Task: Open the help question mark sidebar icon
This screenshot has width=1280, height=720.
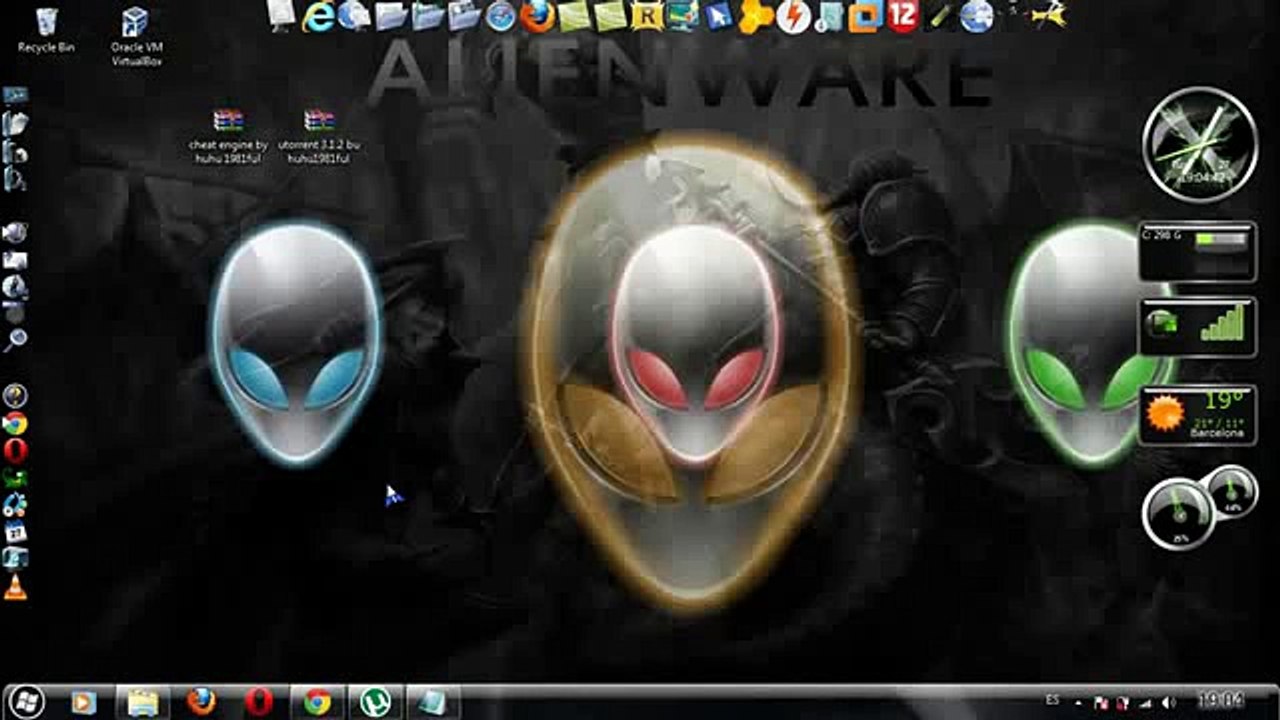Action: coord(15,396)
